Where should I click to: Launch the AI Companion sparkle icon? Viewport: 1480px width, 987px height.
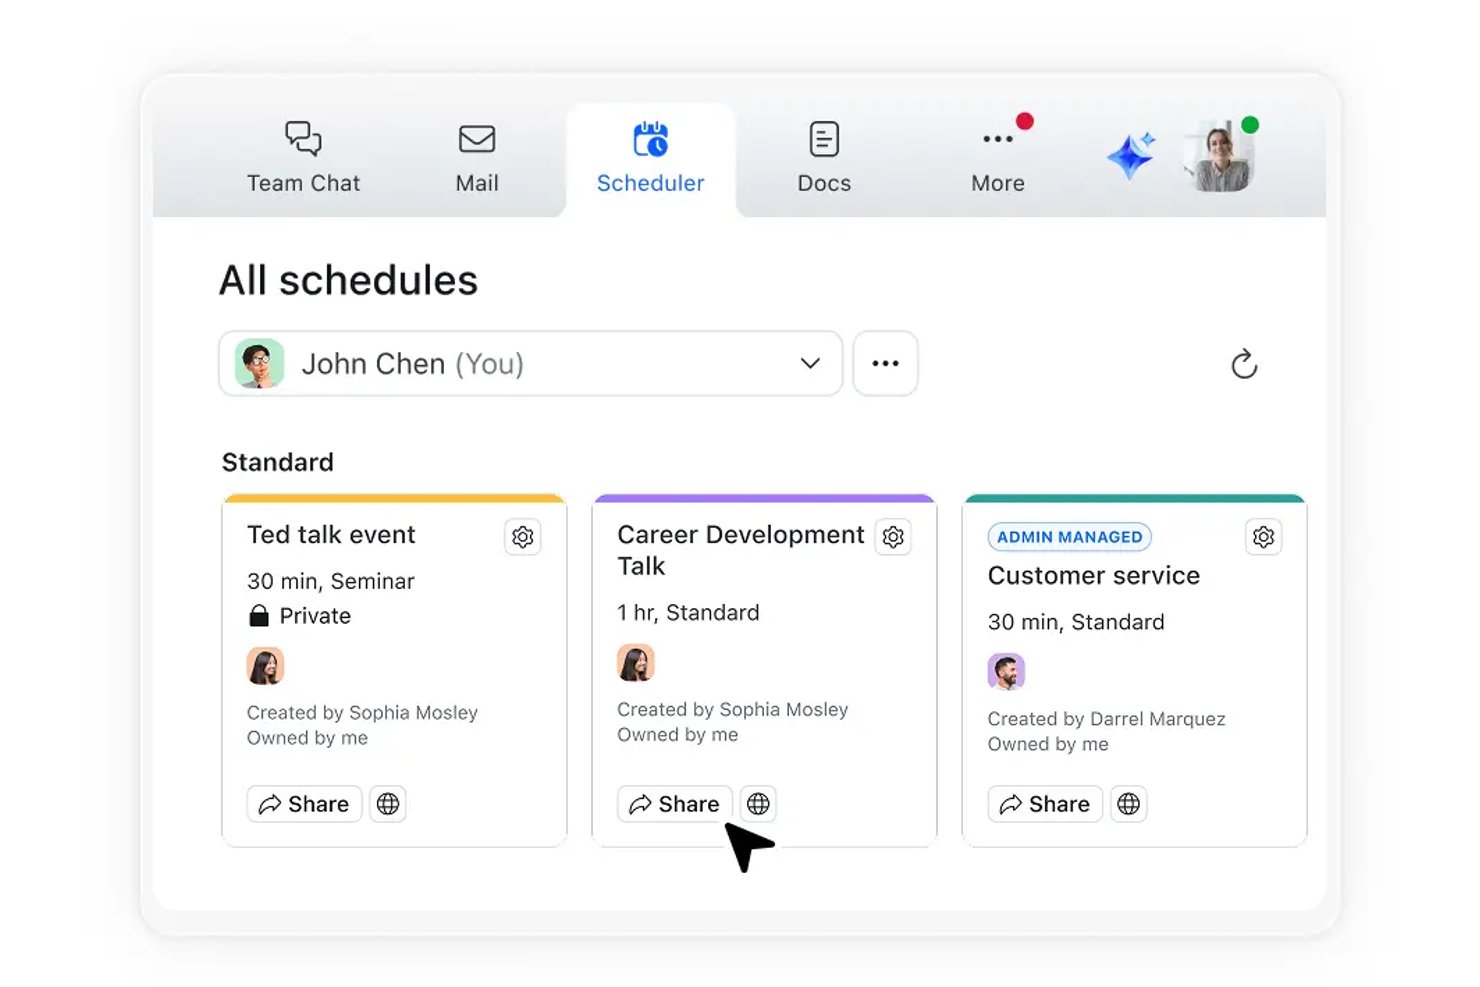1131,156
